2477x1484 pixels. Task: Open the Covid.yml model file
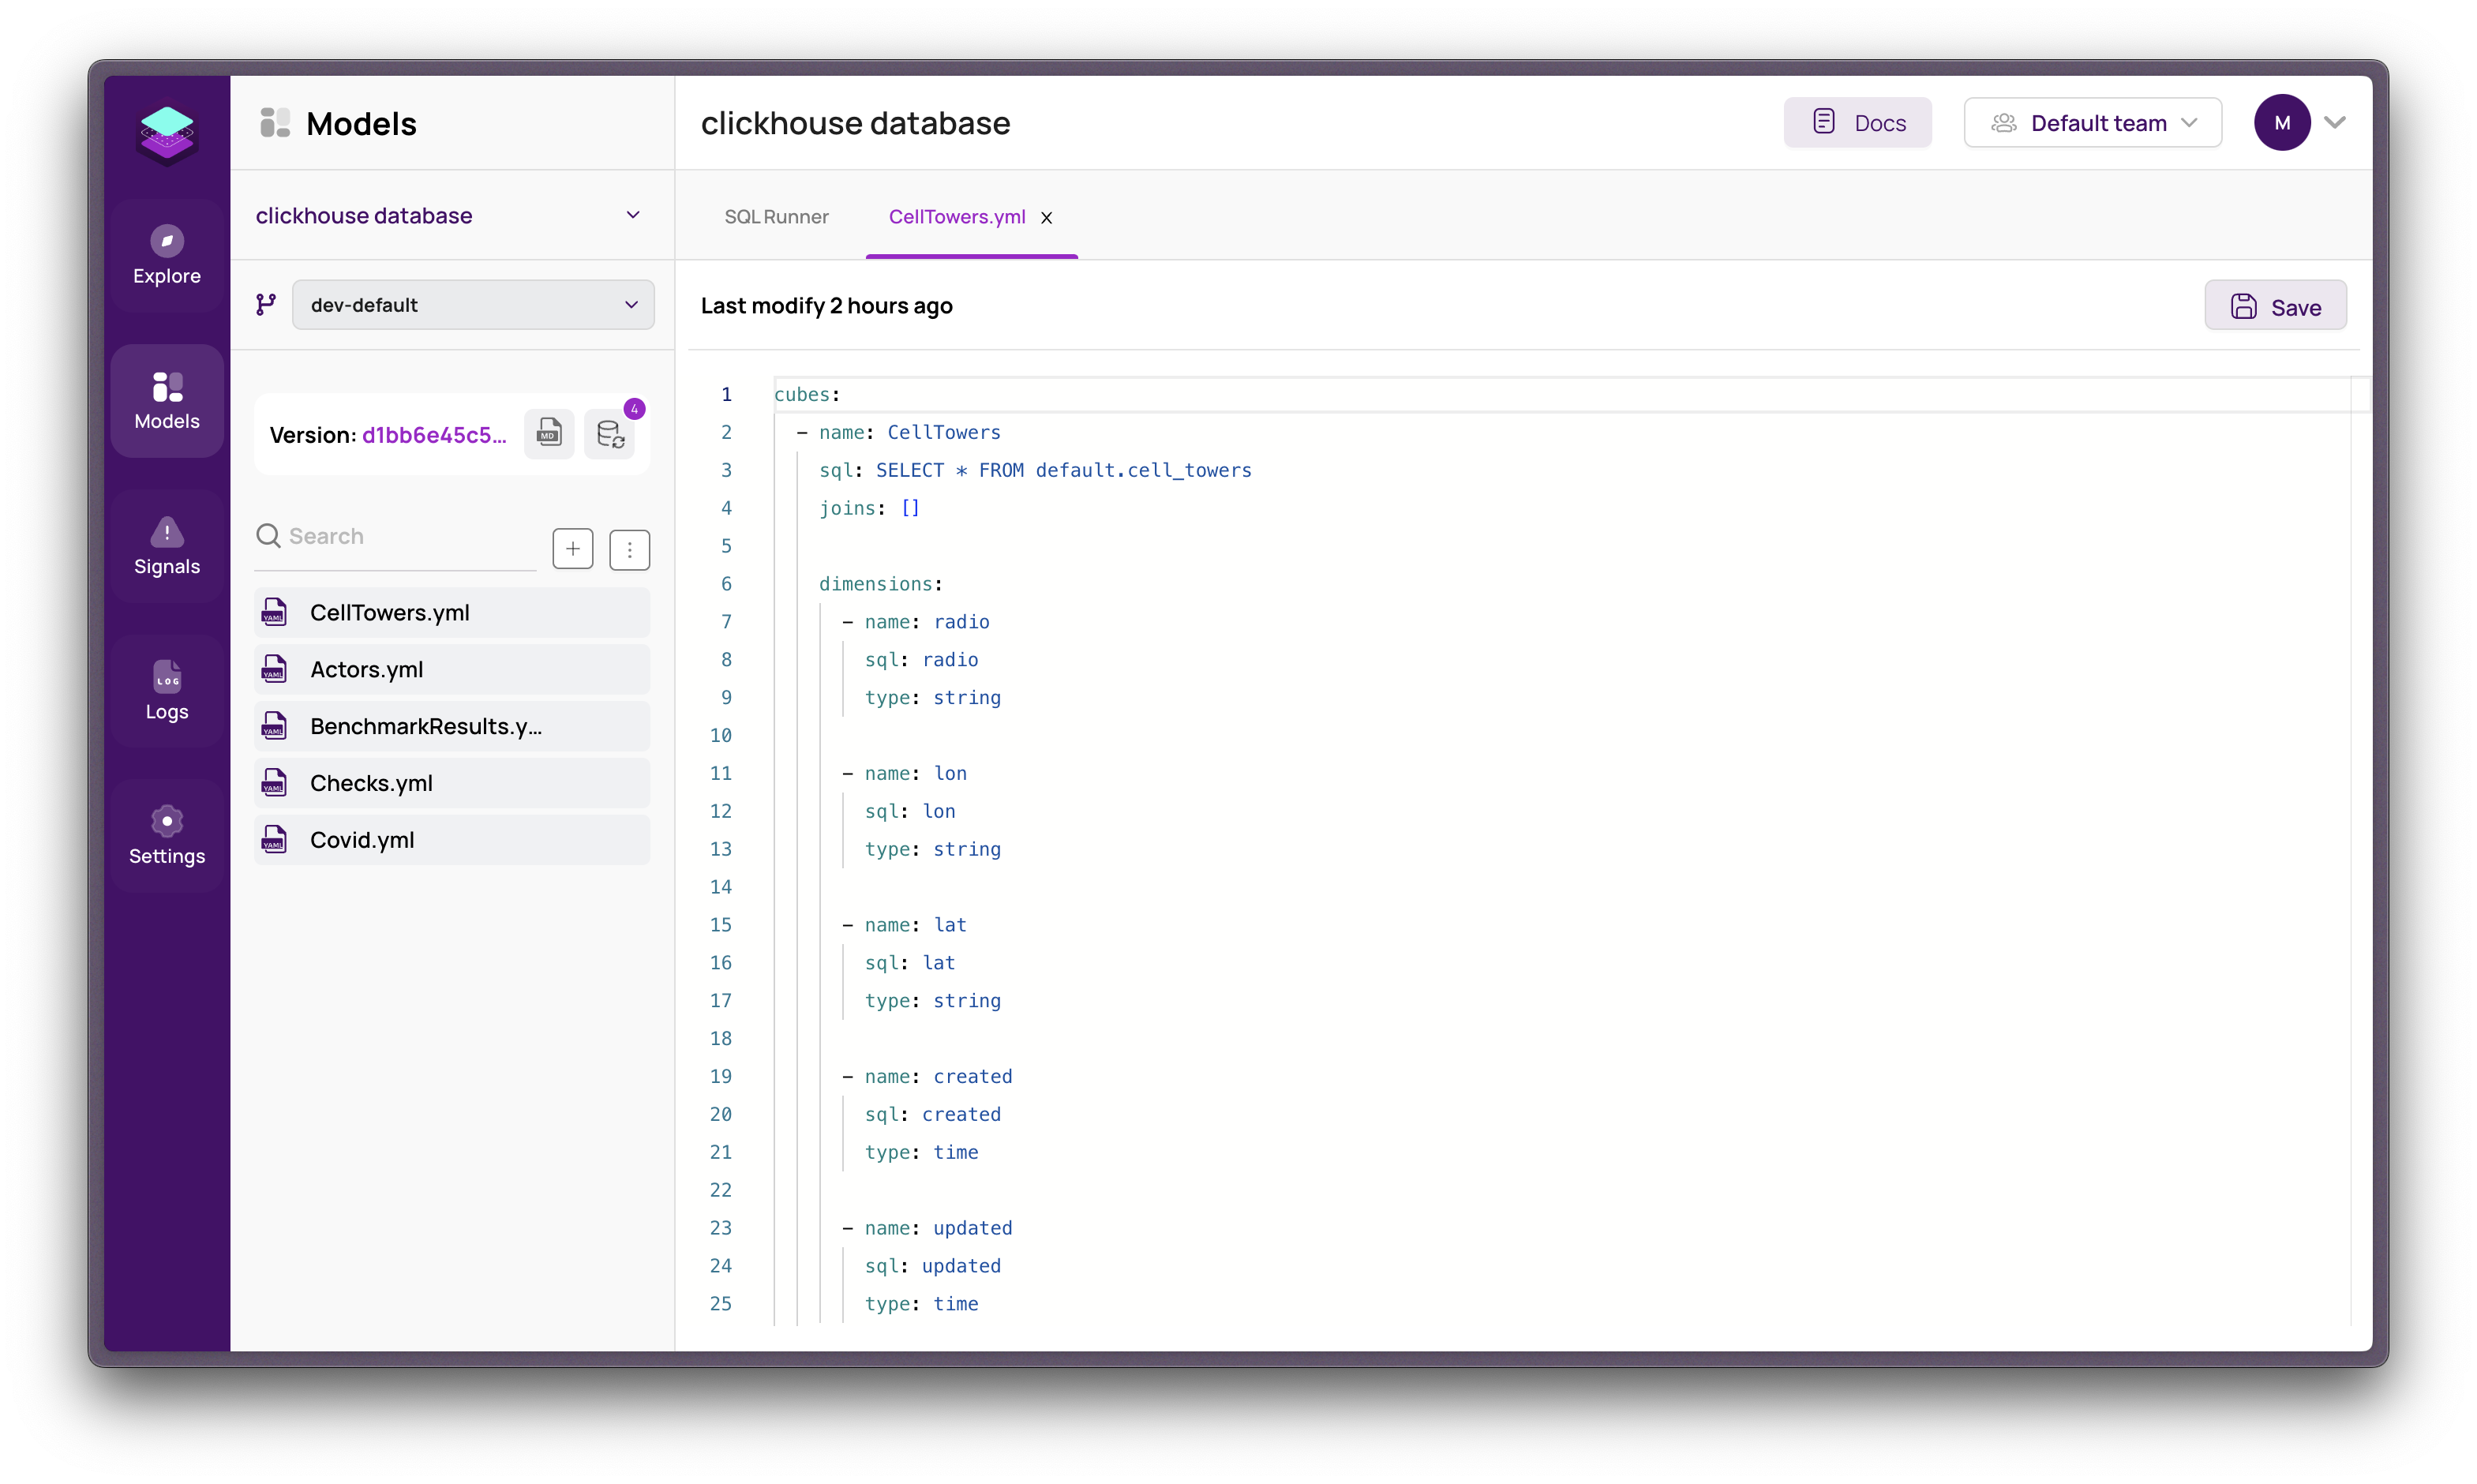tap(362, 839)
